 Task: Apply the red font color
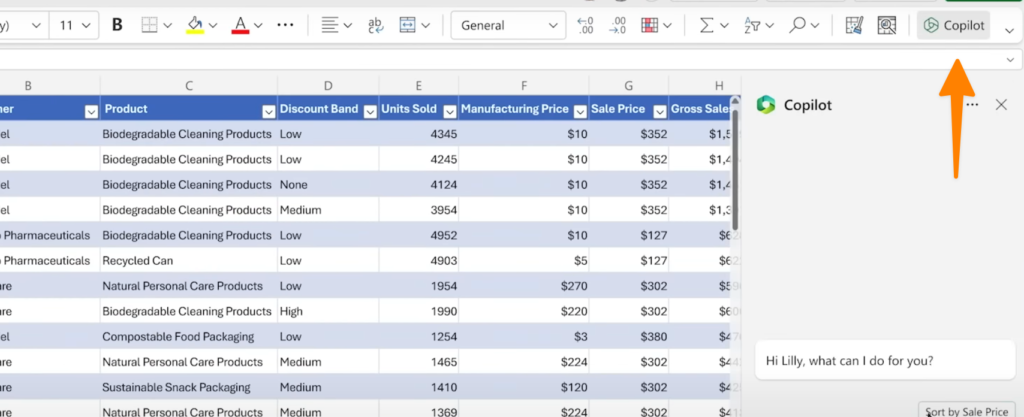(240, 25)
